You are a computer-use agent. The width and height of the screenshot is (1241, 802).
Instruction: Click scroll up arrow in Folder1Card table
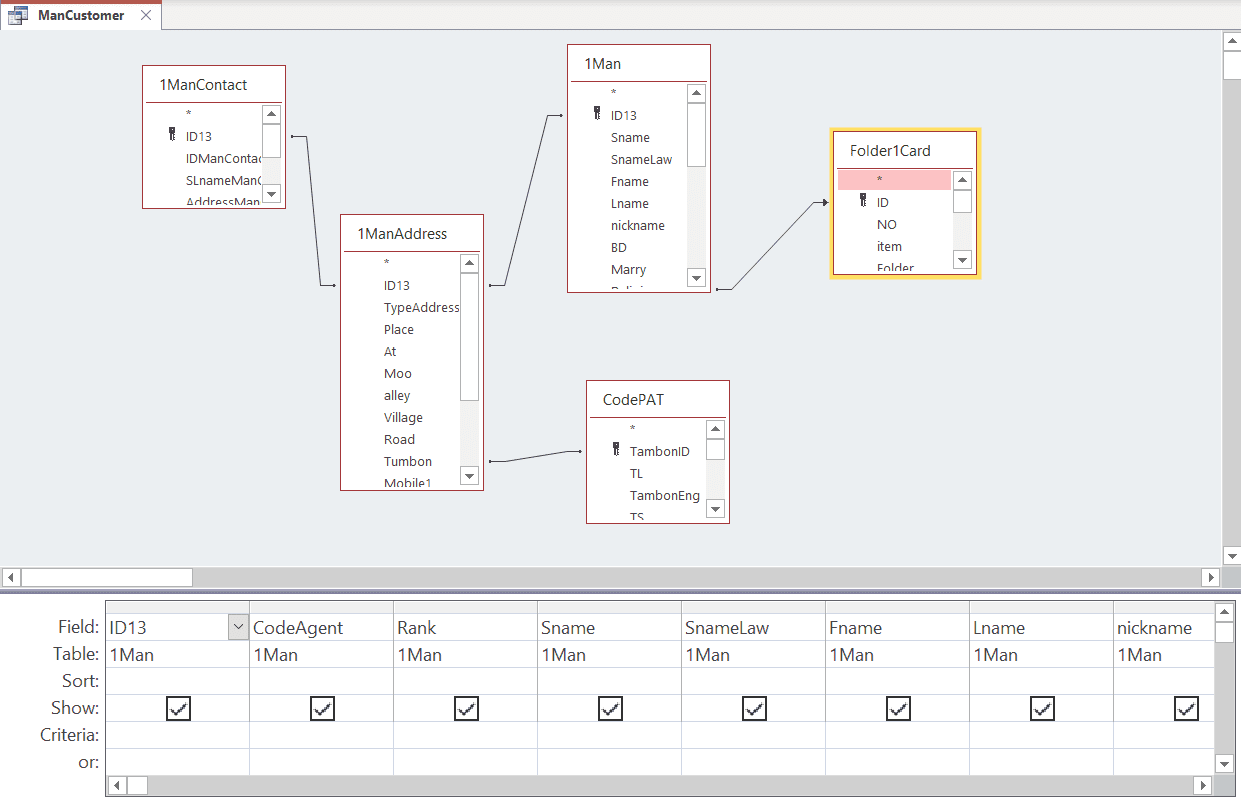pos(962,181)
